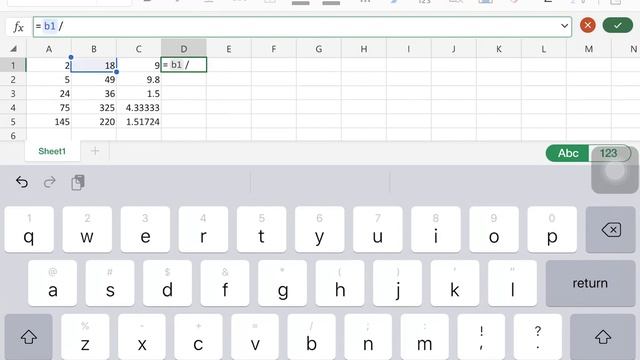Tap the left shift key
Image resolution: width=640 pixels, height=360 pixels.
pyautogui.click(x=29, y=337)
